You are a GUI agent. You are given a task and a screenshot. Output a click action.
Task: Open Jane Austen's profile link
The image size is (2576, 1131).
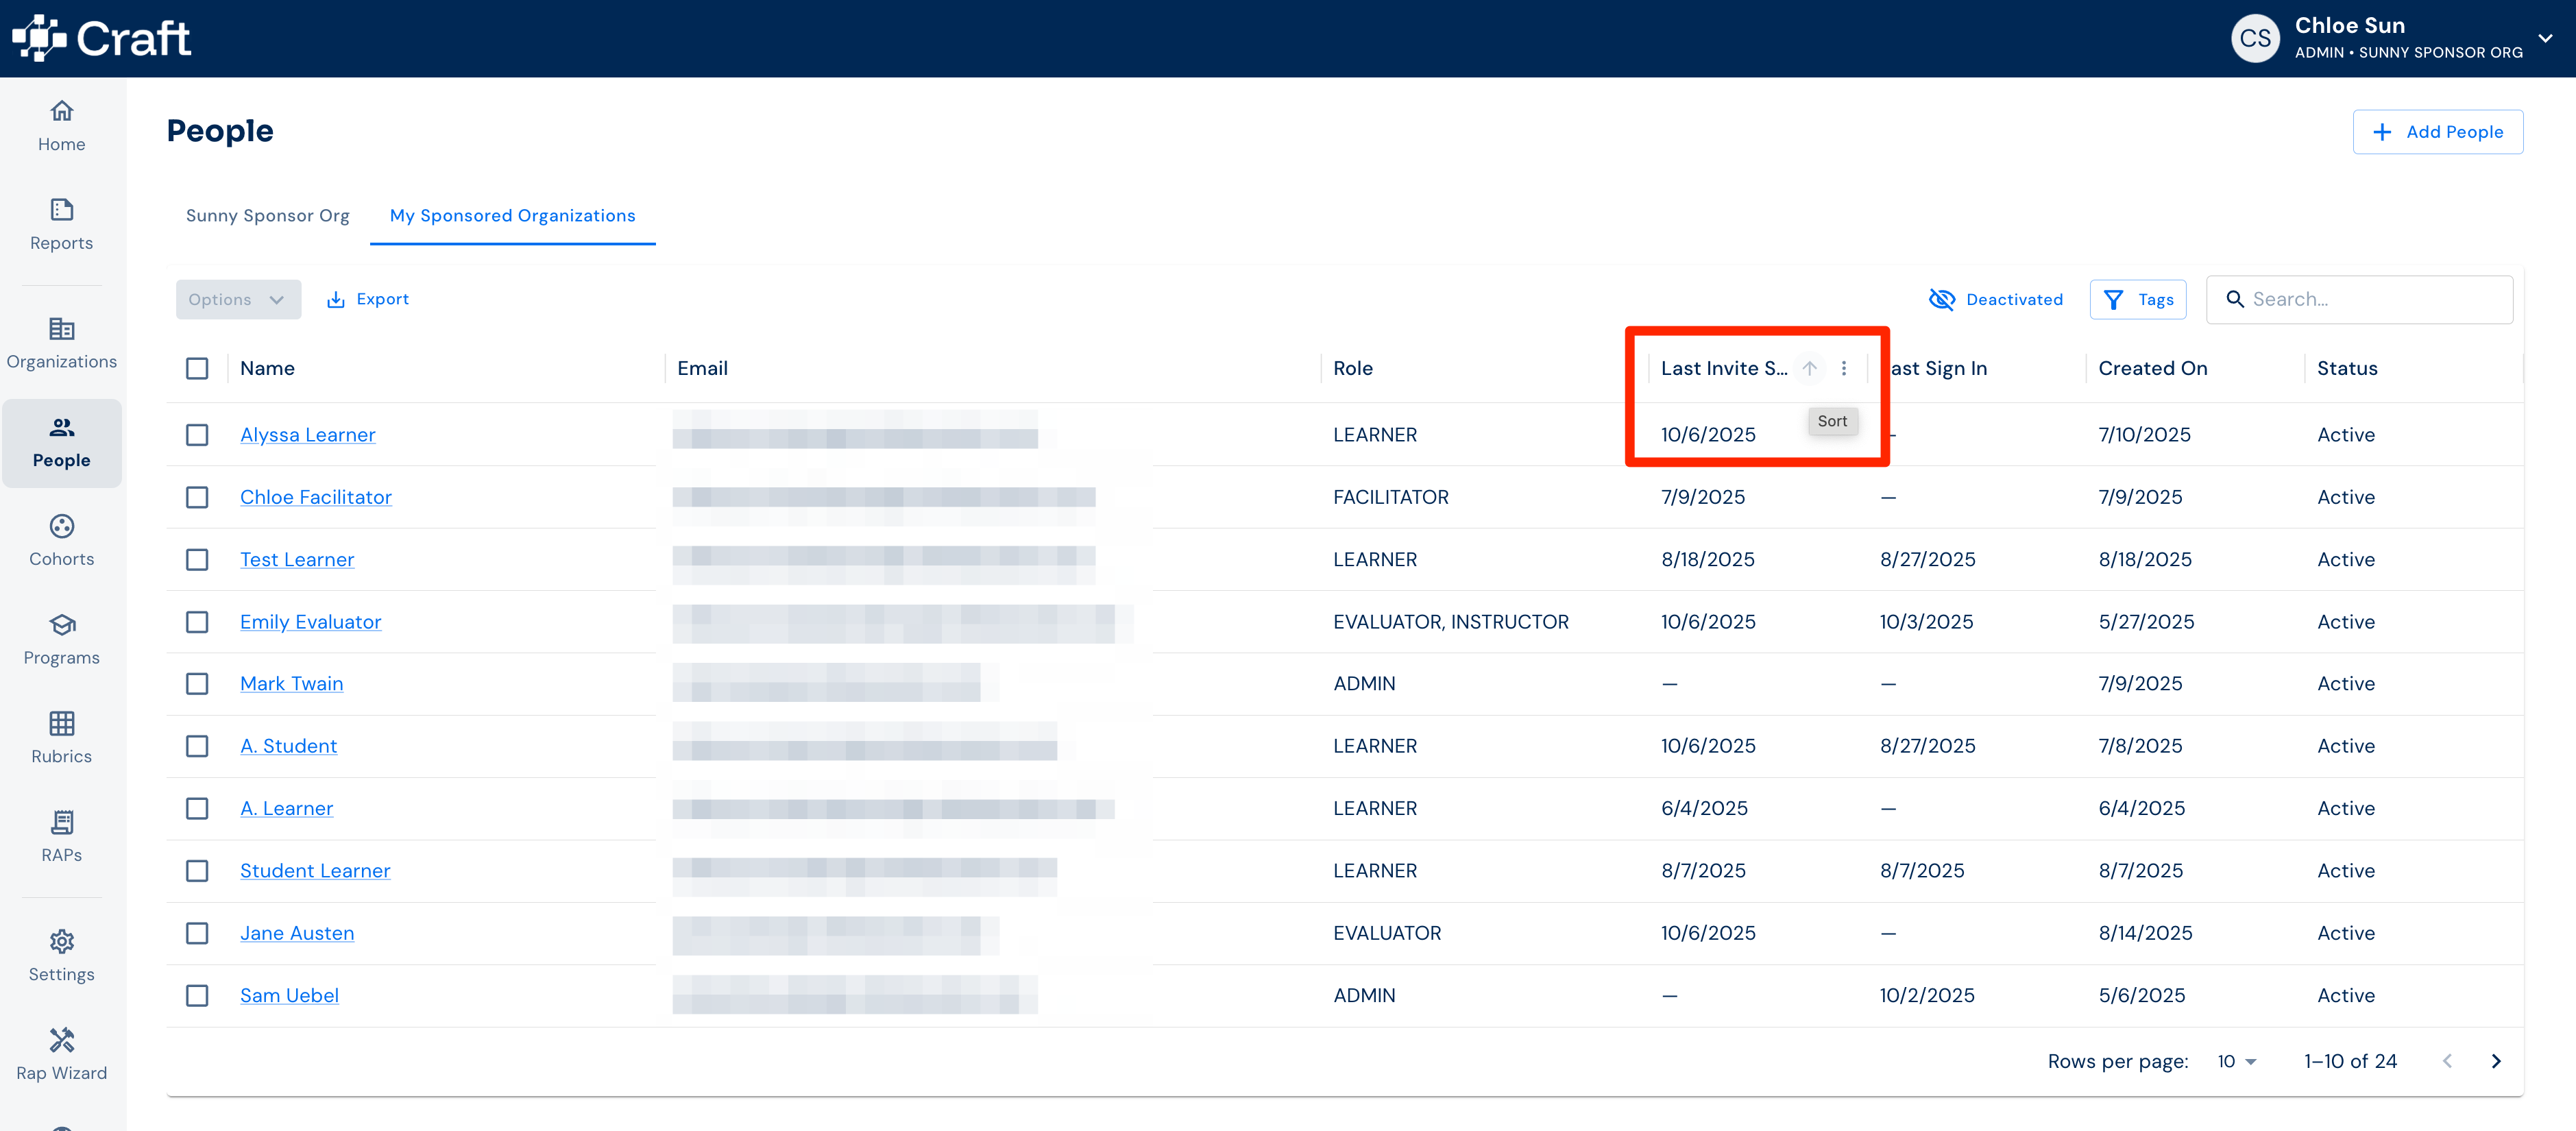coord(296,933)
